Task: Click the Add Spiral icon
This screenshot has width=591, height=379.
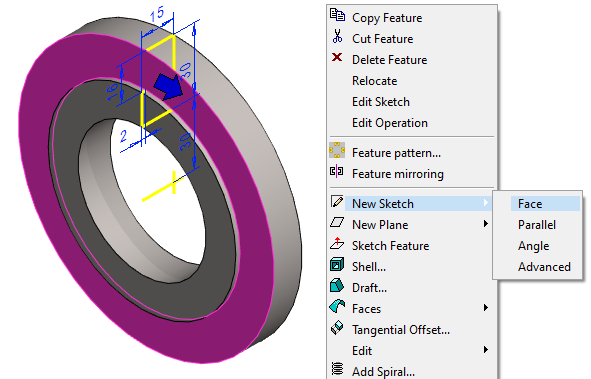Action: click(337, 368)
